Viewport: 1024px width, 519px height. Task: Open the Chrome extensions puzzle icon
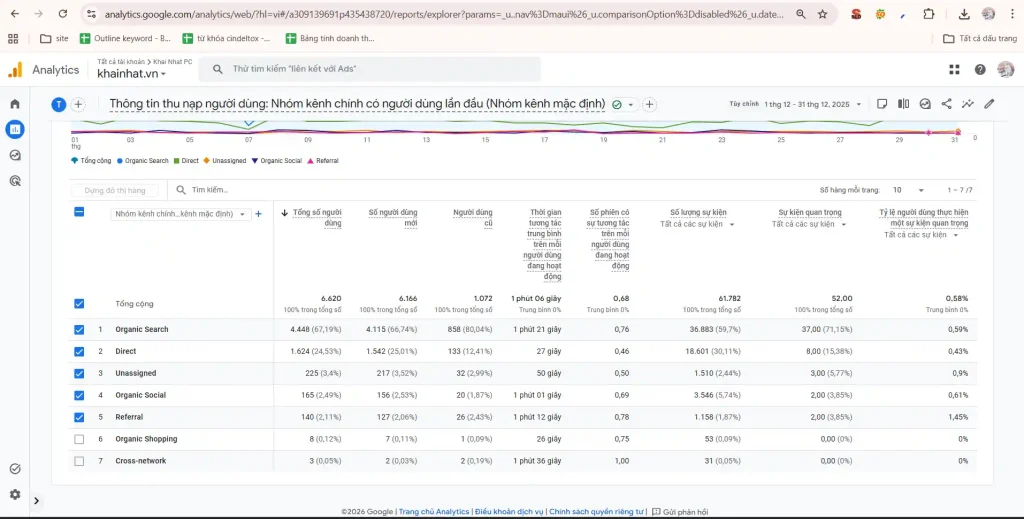(x=929, y=14)
